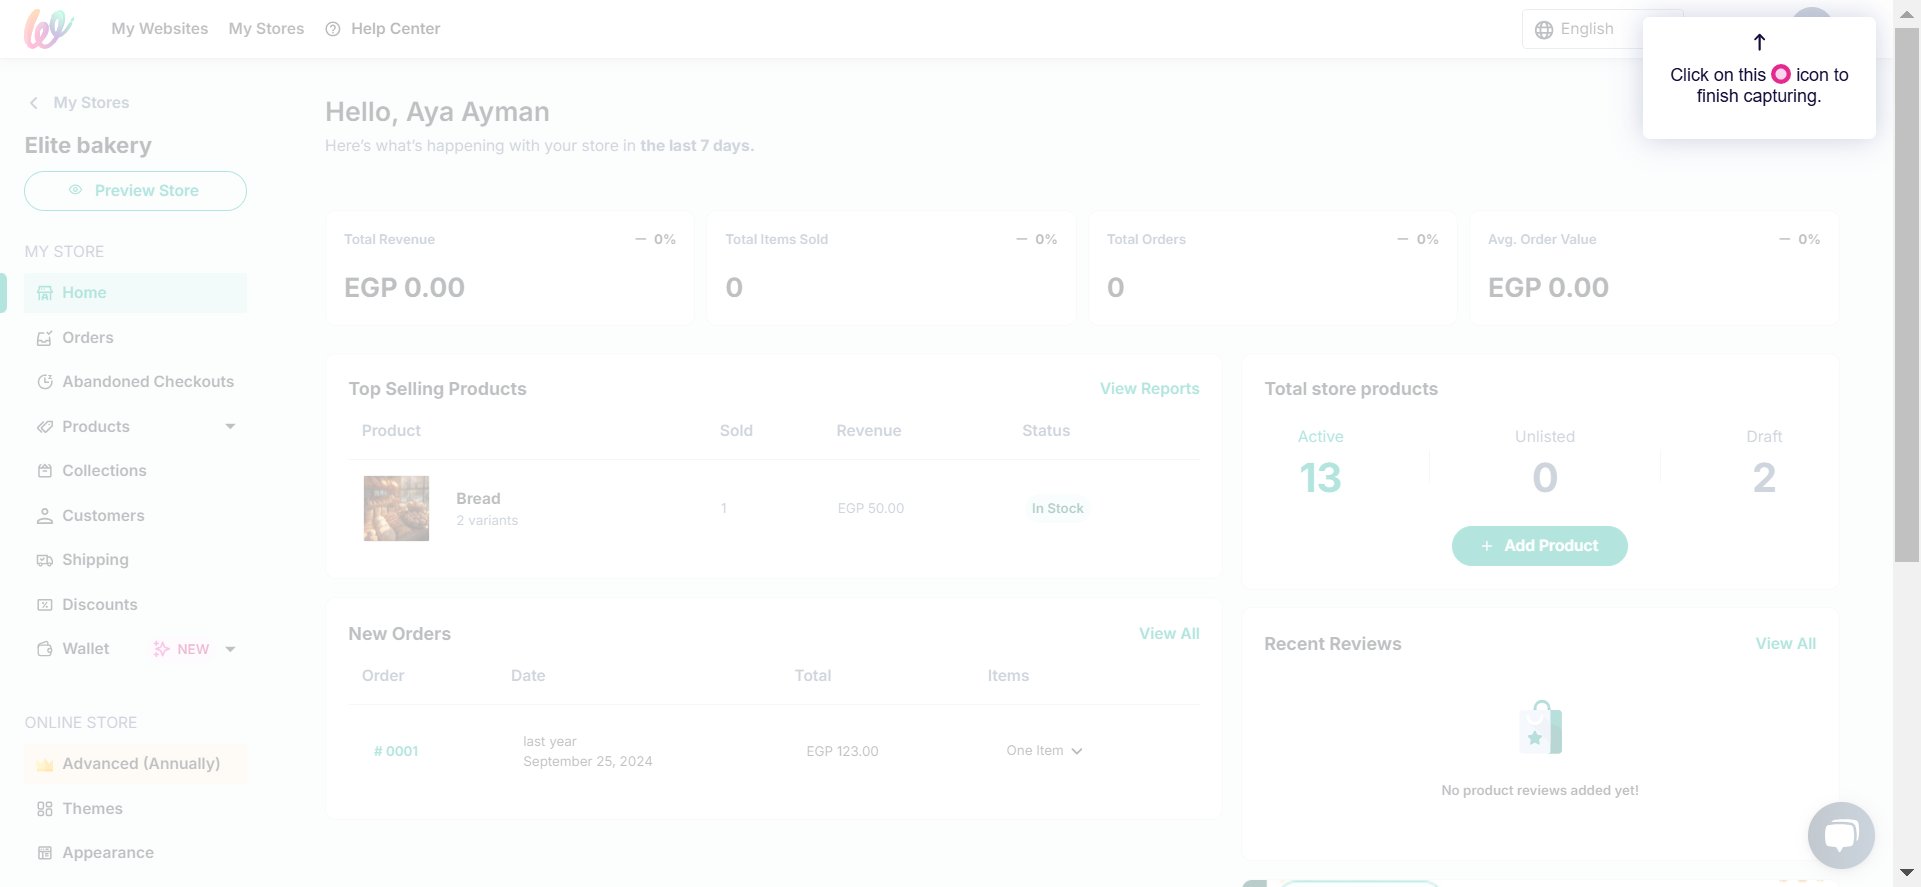Viewport: 1921px width, 887px height.
Task: Select Home in the My Store sidebar
Action: coord(135,293)
